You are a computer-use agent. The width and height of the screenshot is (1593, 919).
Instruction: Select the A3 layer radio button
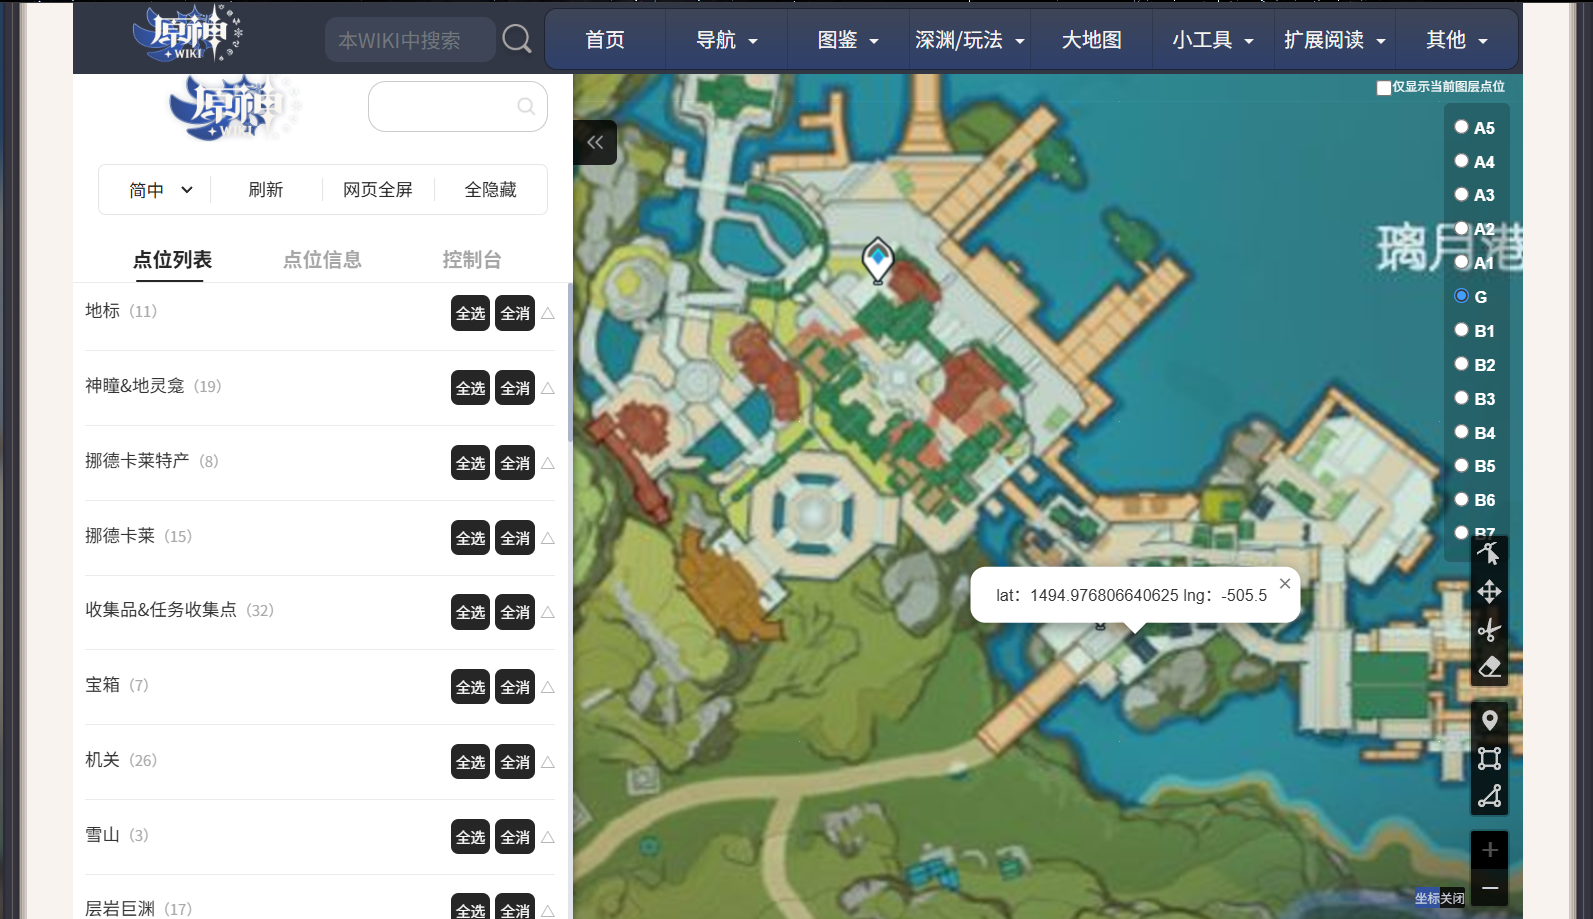(1461, 194)
